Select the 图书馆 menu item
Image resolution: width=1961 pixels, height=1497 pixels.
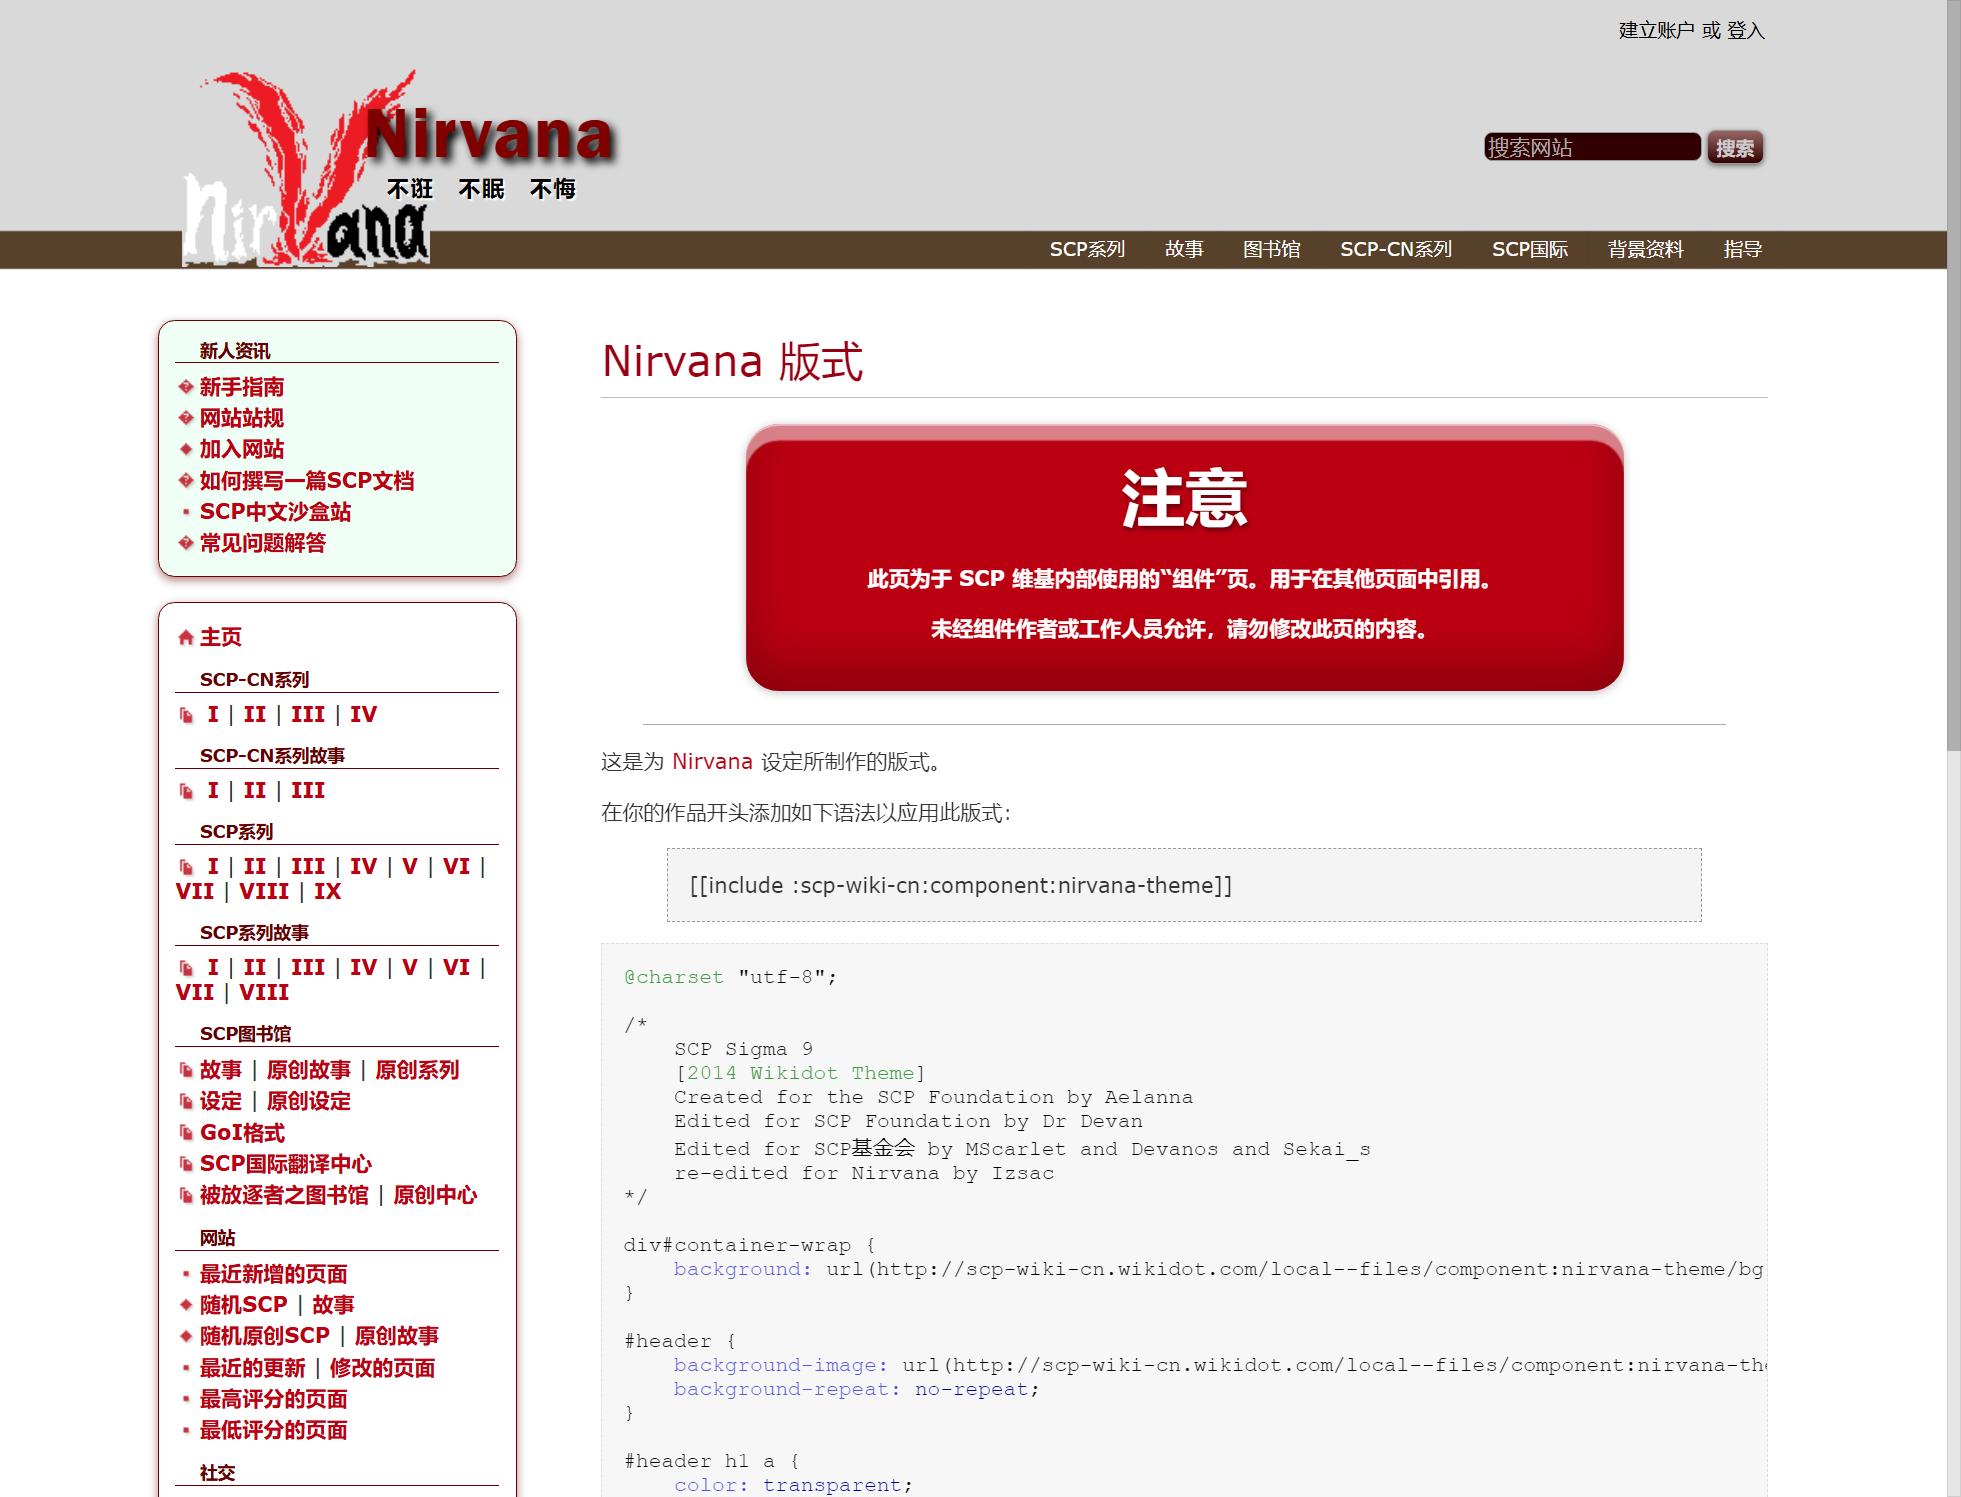[1271, 249]
